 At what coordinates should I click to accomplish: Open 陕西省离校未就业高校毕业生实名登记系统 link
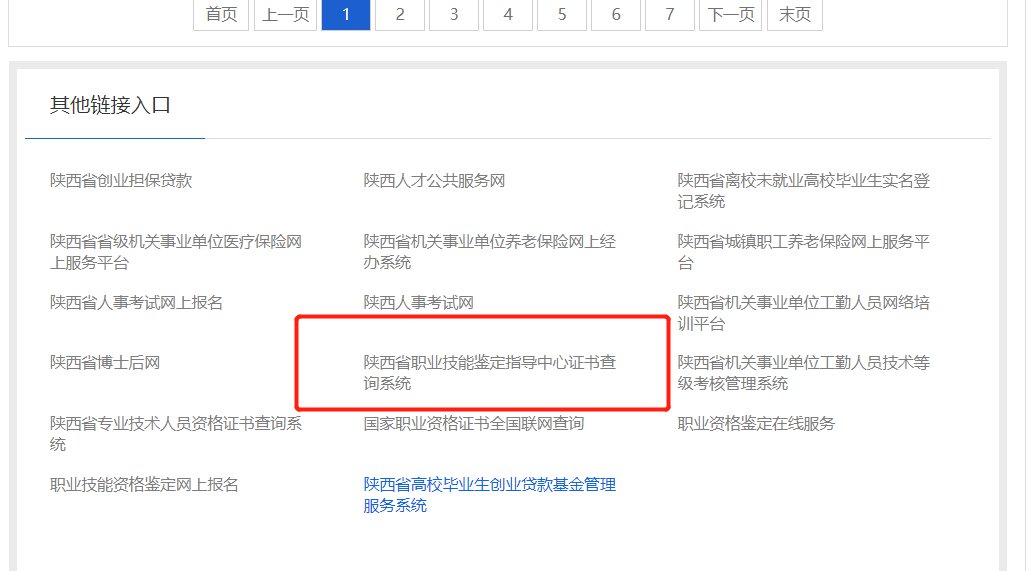[x=803, y=191]
